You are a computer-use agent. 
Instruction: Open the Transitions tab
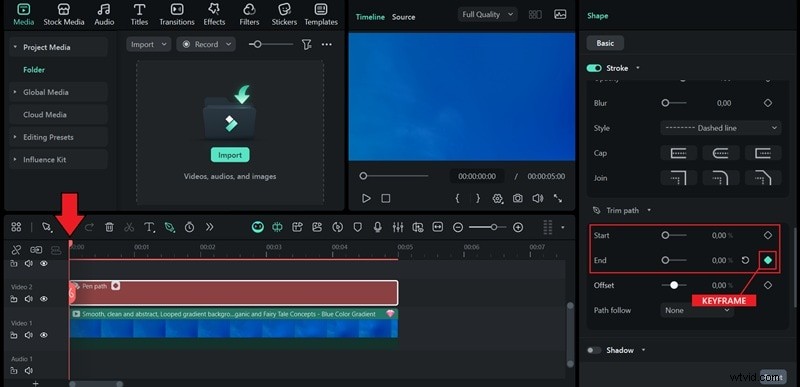(177, 15)
